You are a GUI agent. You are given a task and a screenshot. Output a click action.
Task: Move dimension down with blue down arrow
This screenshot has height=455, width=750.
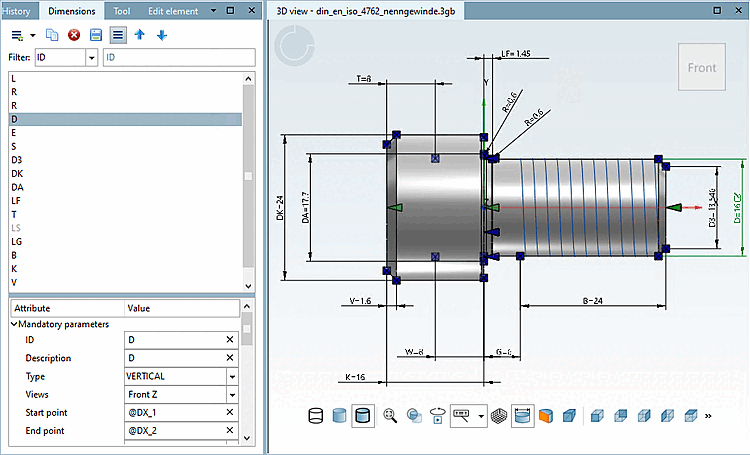coord(161,35)
